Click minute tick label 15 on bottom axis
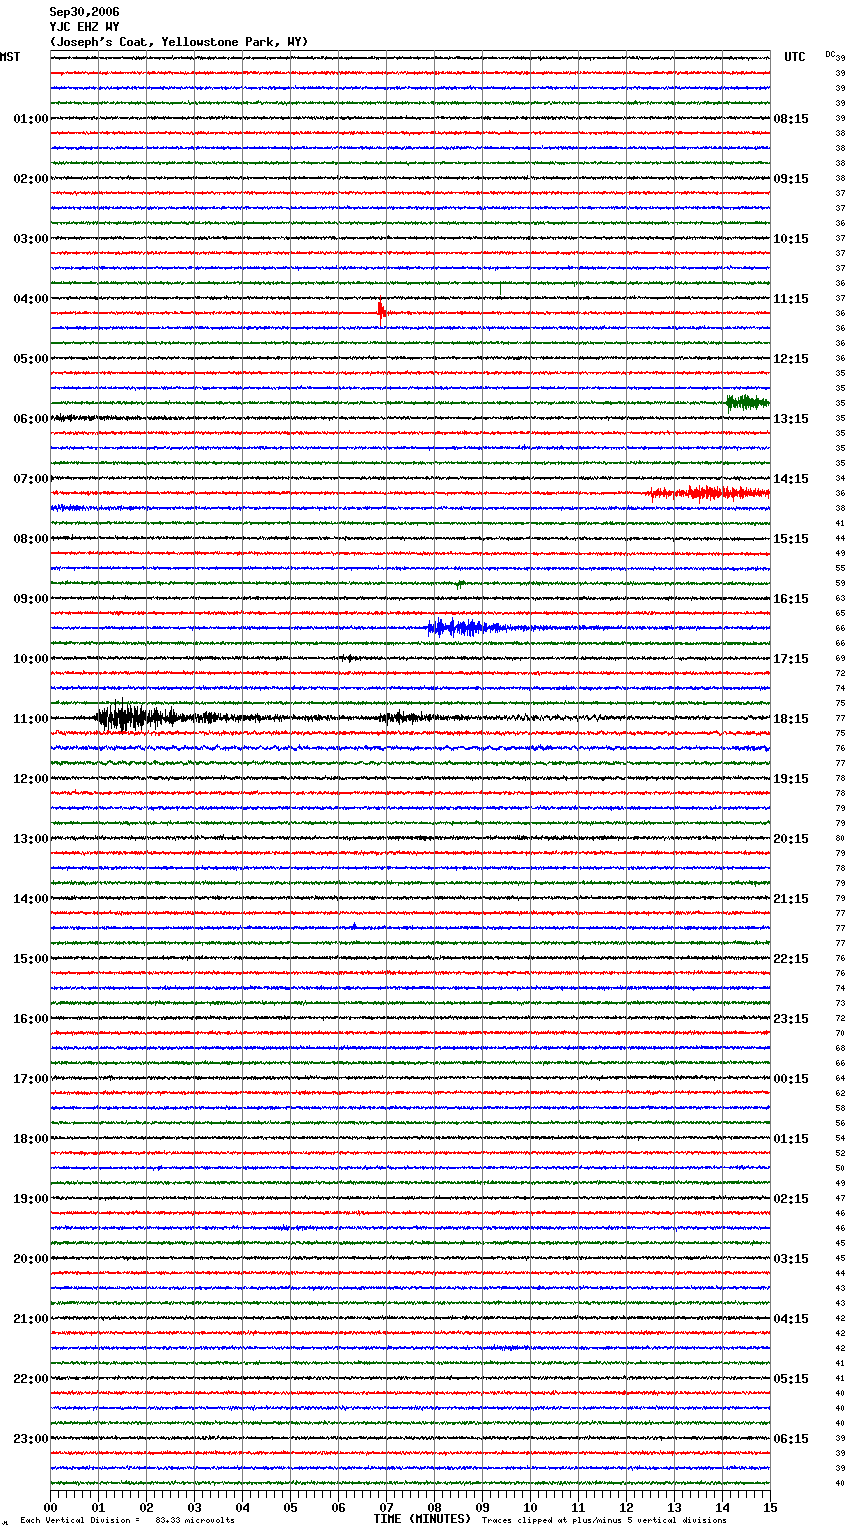 point(770,1507)
